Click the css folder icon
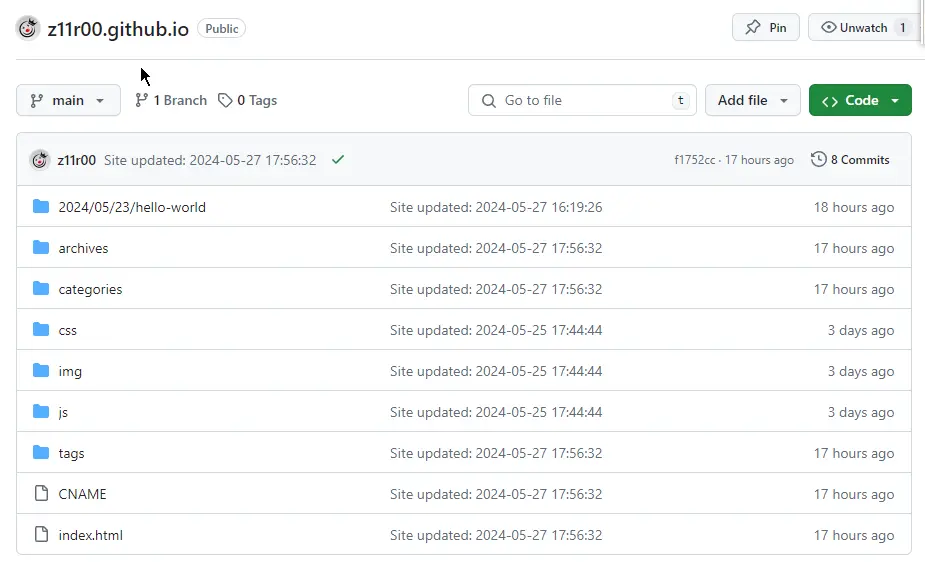 point(41,330)
